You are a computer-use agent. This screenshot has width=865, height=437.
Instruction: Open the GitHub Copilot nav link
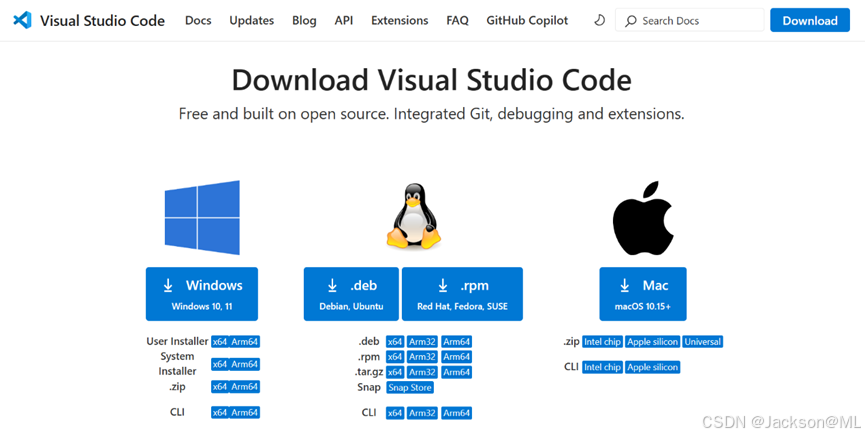tap(527, 20)
